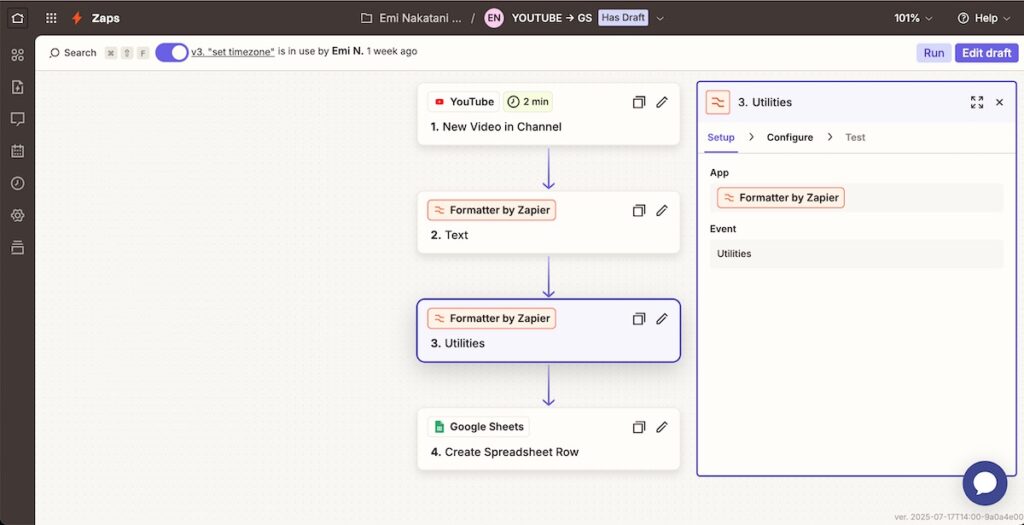Click the Run button
This screenshot has height=525, width=1024.
tap(934, 53)
